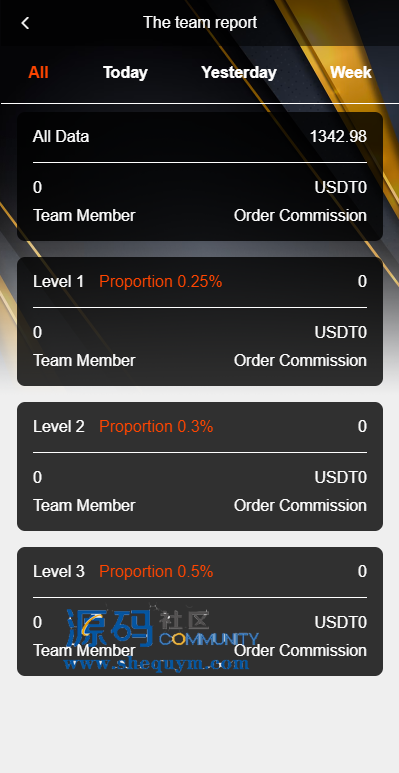The image size is (399, 773).
Task: Select the 1342.98 total value
Action: [x=338, y=137]
